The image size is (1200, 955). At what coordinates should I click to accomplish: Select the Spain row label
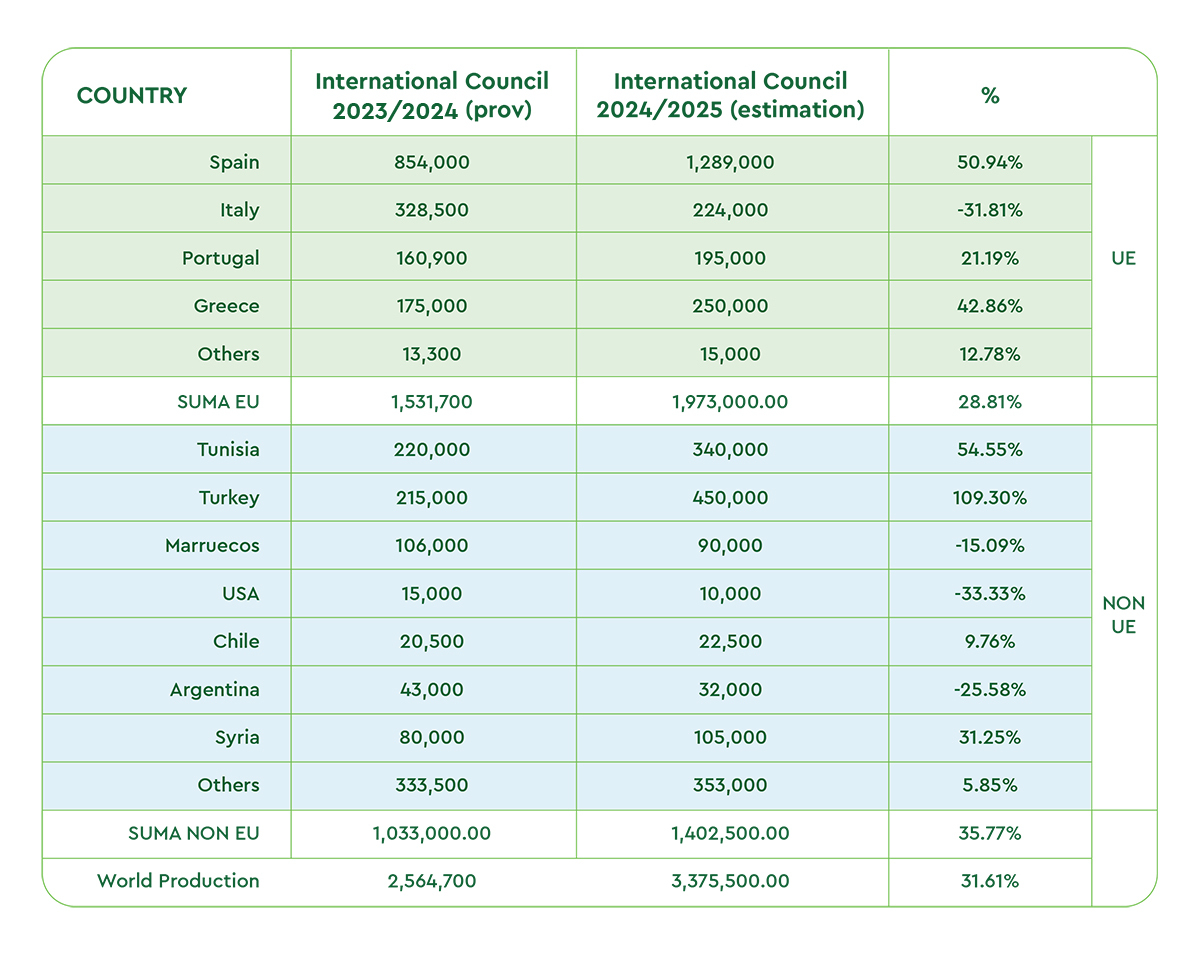click(x=234, y=162)
